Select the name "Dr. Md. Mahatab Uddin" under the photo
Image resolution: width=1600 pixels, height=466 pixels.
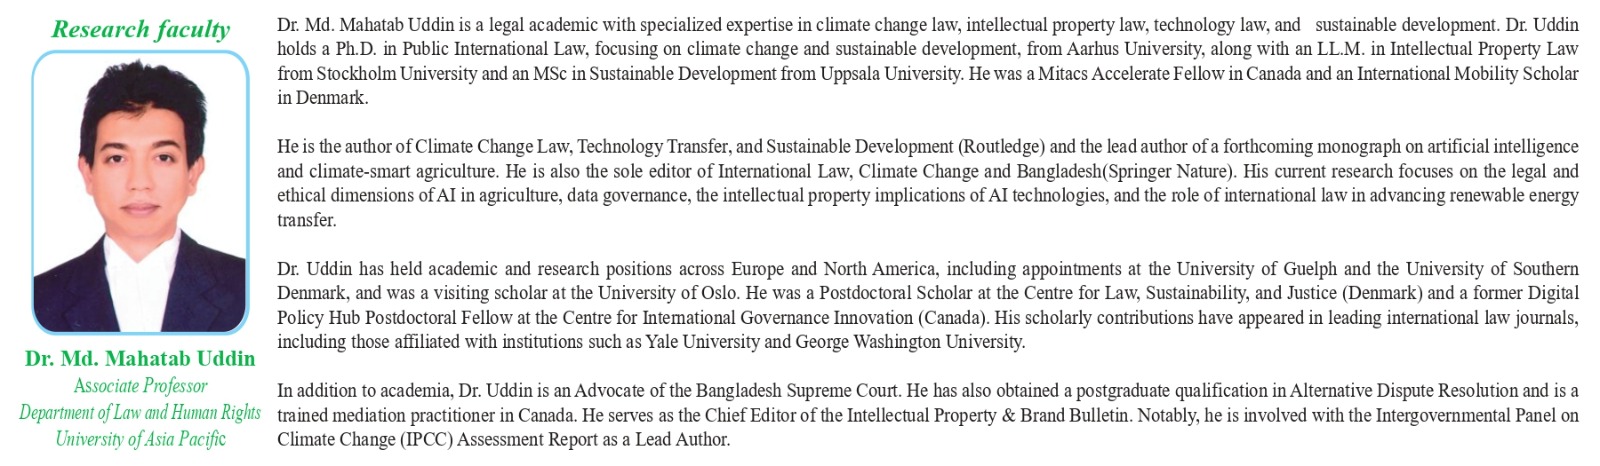[140, 358]
